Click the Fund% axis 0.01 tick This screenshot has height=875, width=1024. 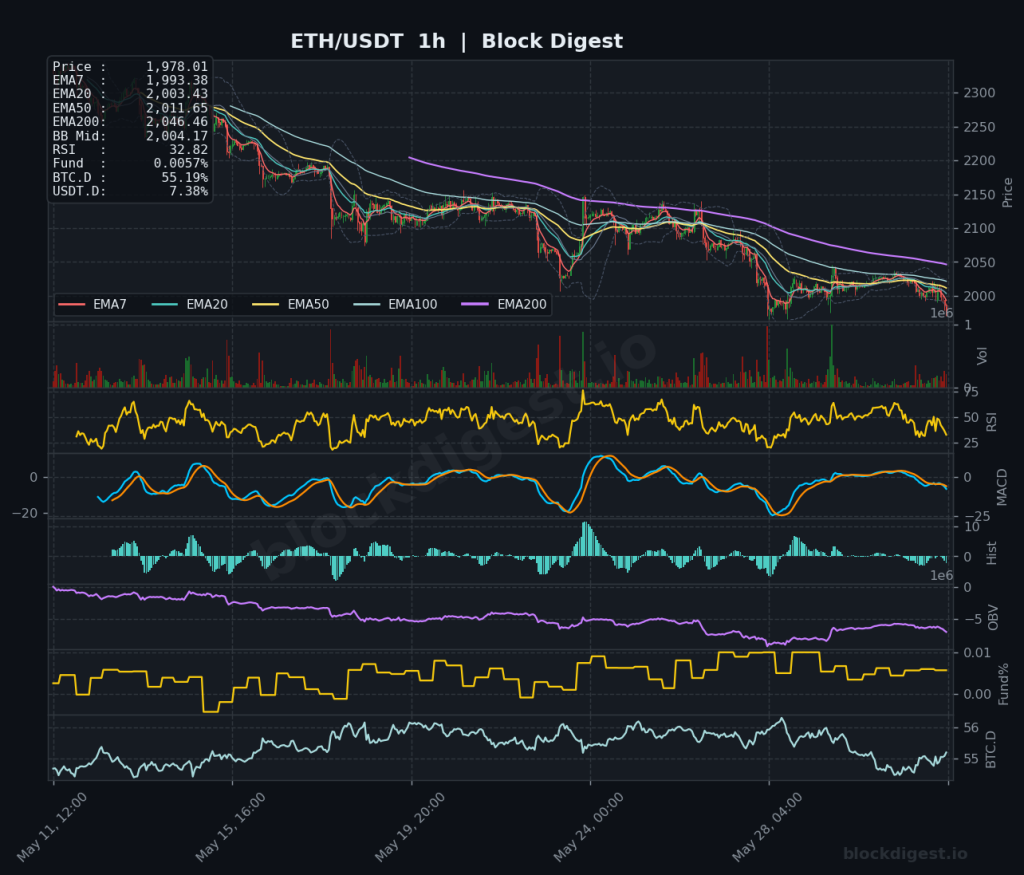pyautogui.click(x=977, y=653)
